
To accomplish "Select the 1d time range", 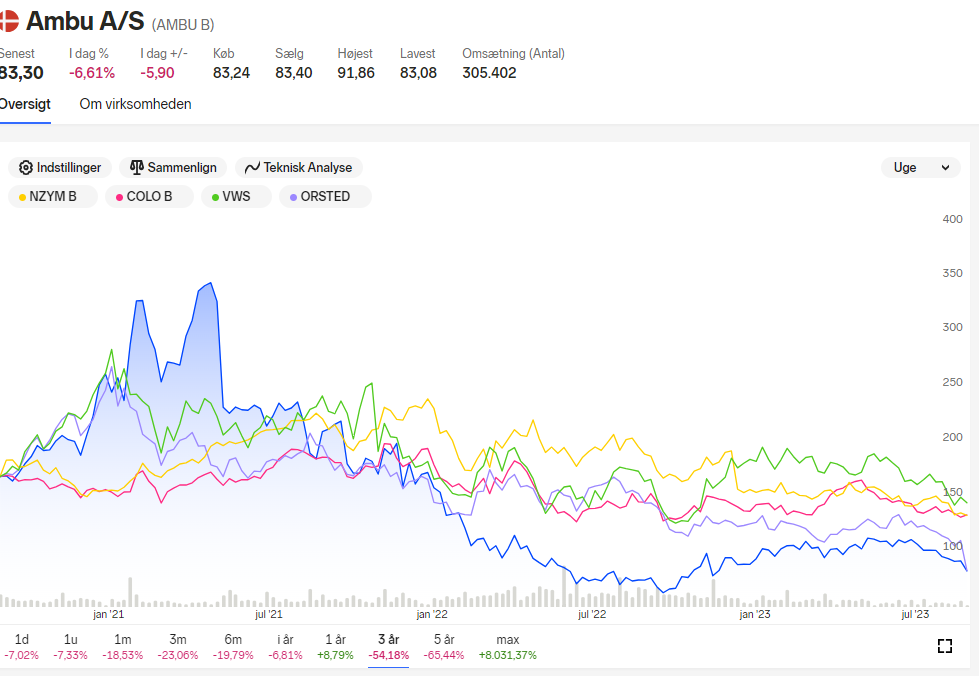I will pyautogui.click(x=21, y=647).
